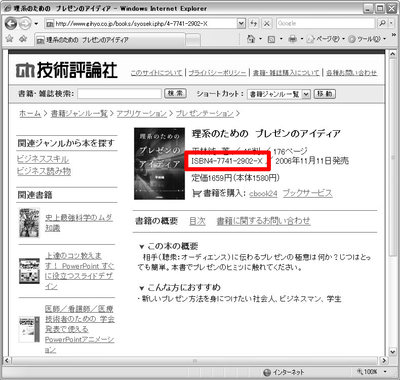Click the インターネット zone globe icon

(267, 372)
